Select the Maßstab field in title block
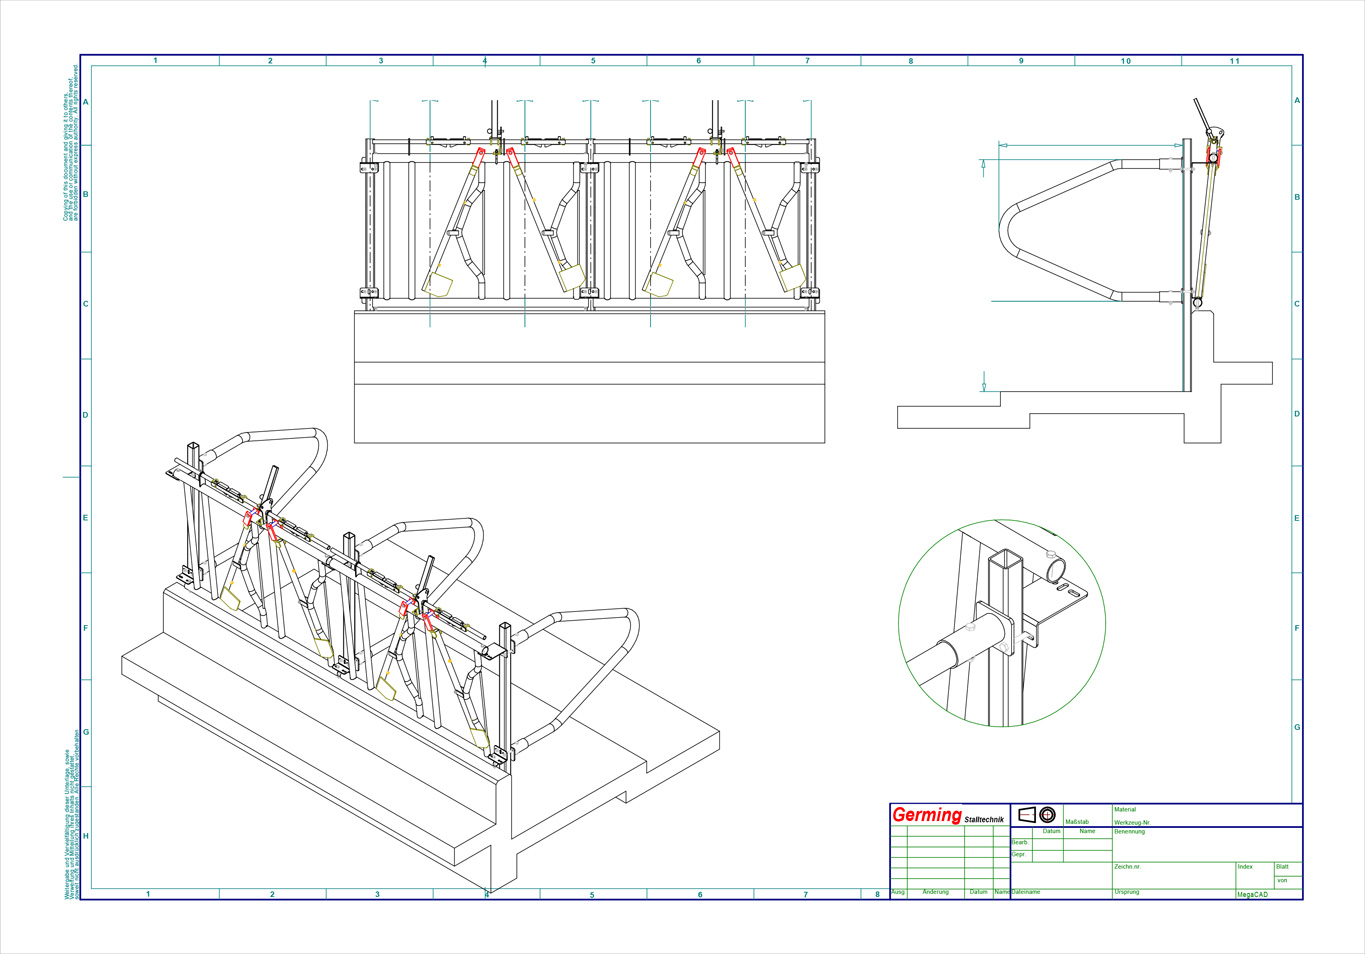Screen dimensions: 1365x954 tap(1086, 816)
